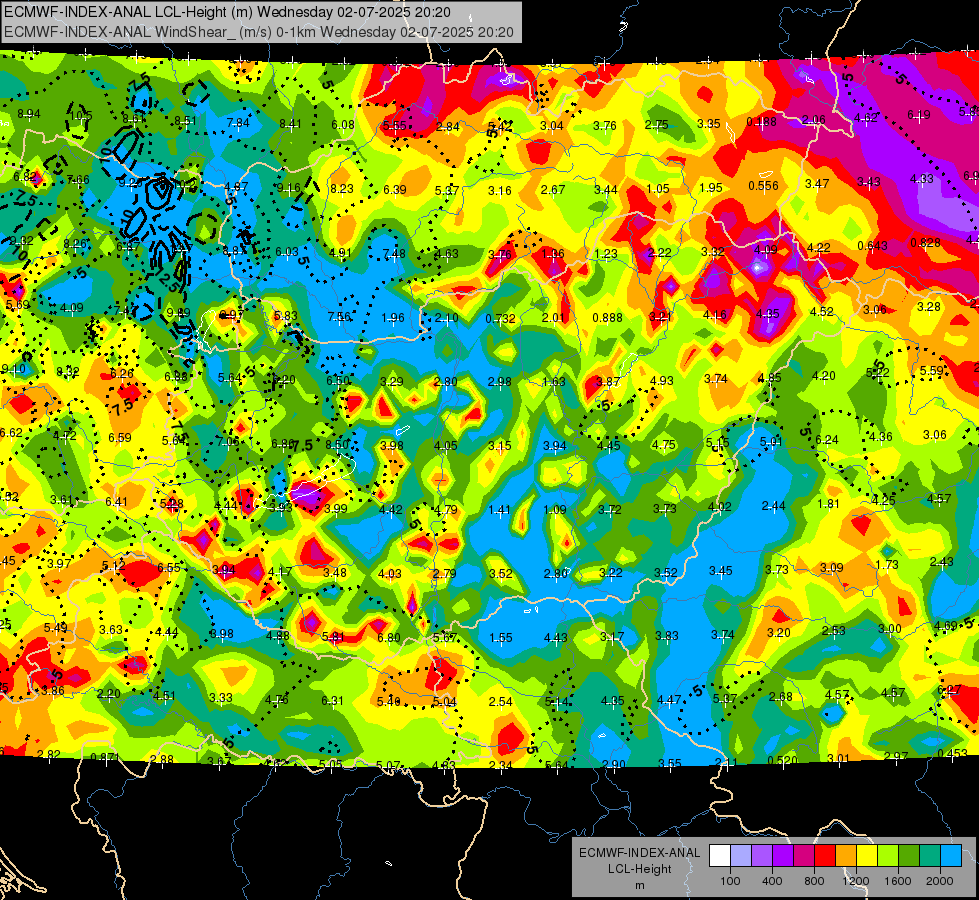Click the medium violet legend swatch left of 400

[x=762, y=856]
